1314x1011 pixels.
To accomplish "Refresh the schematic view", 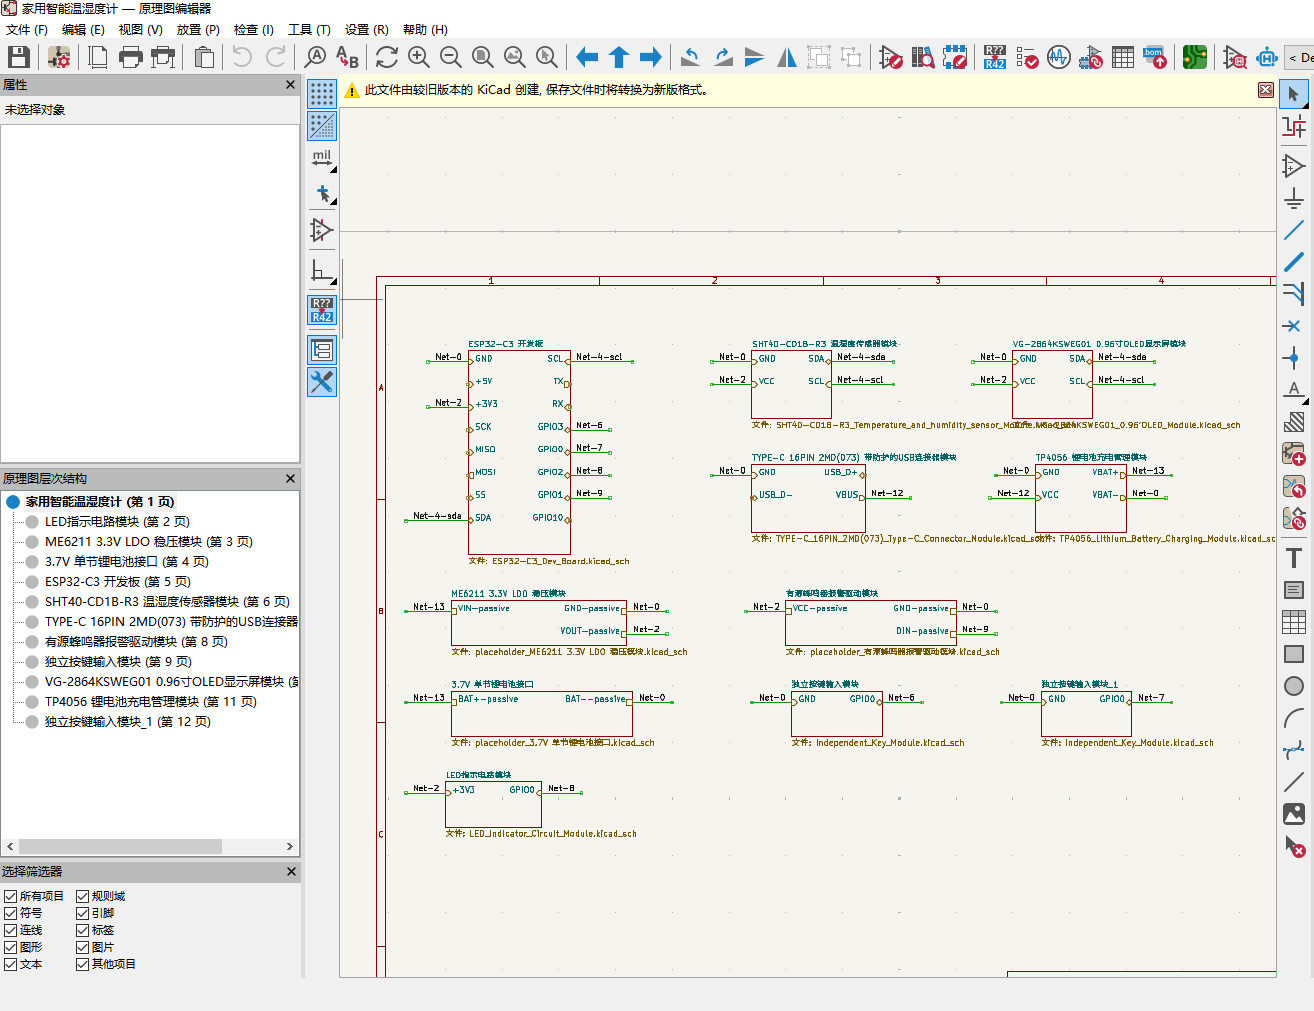I will point(387,57).
